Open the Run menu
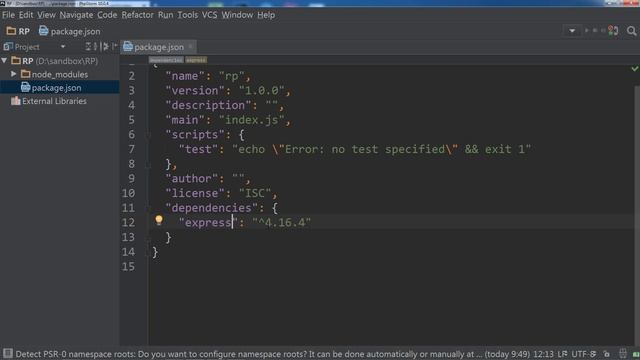Screen dimensions: 640x360 pos(165,15)
